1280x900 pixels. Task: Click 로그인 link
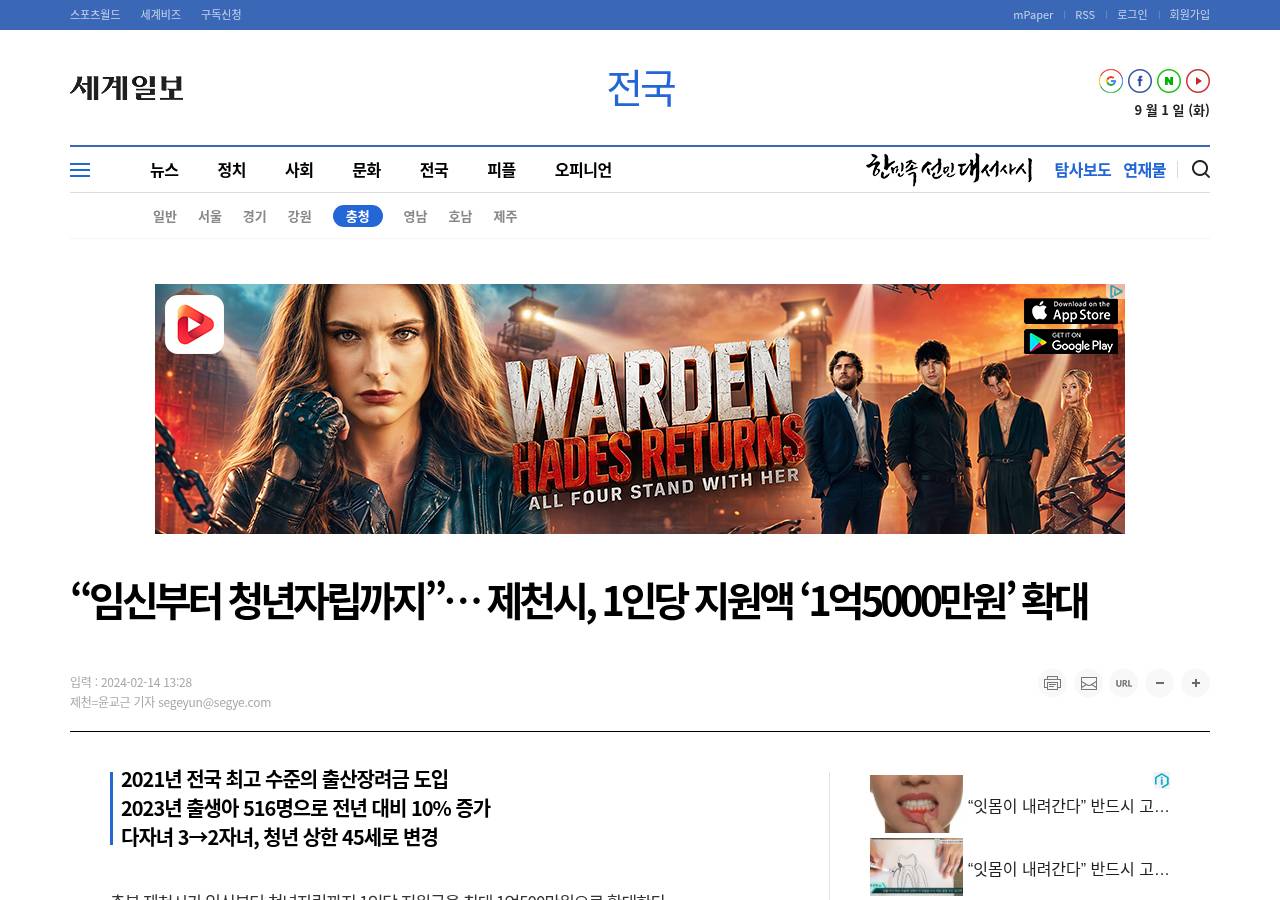pos(1132,14)
